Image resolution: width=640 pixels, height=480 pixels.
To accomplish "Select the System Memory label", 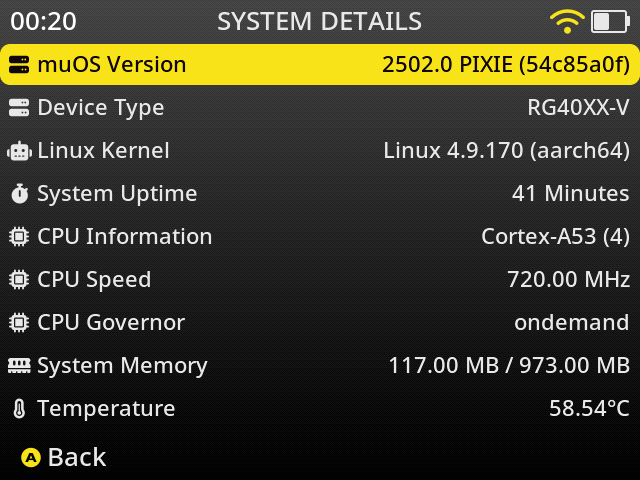I will click(122, 366).
